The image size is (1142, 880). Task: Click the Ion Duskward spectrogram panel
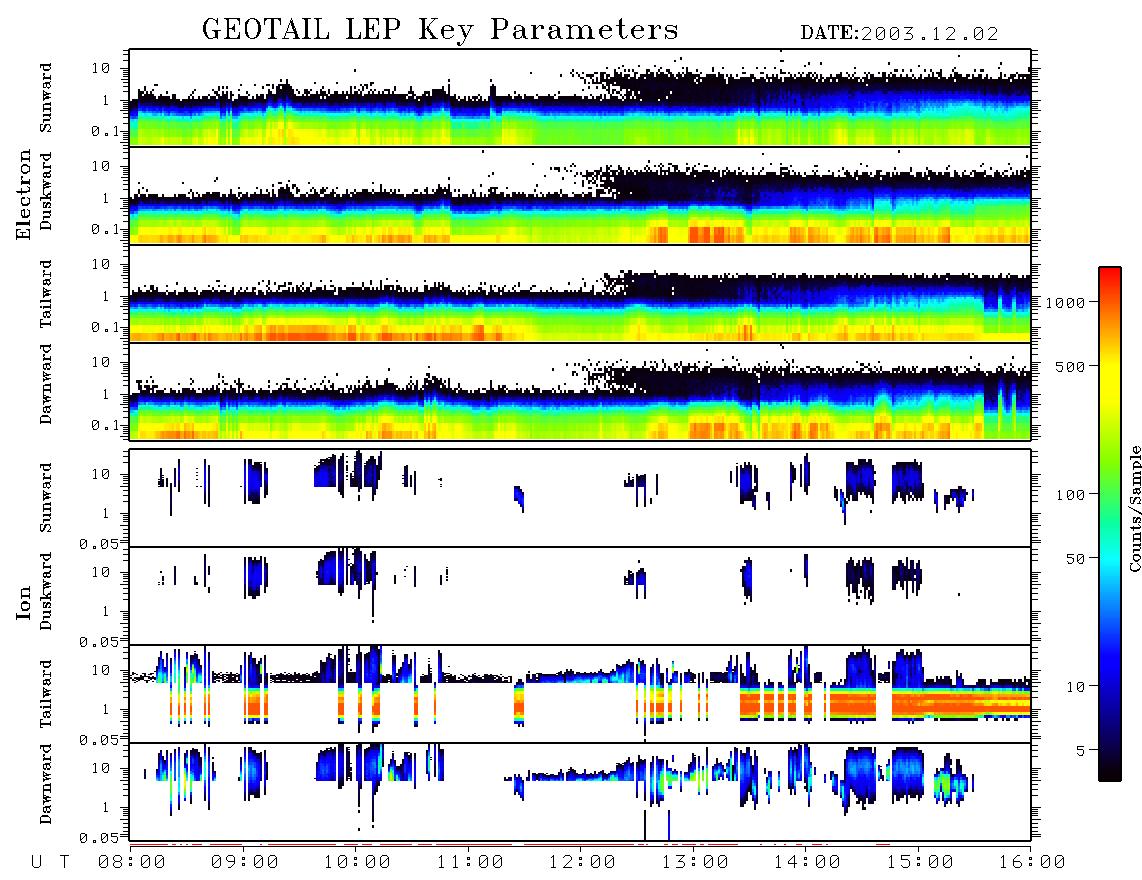pos(580,596)
